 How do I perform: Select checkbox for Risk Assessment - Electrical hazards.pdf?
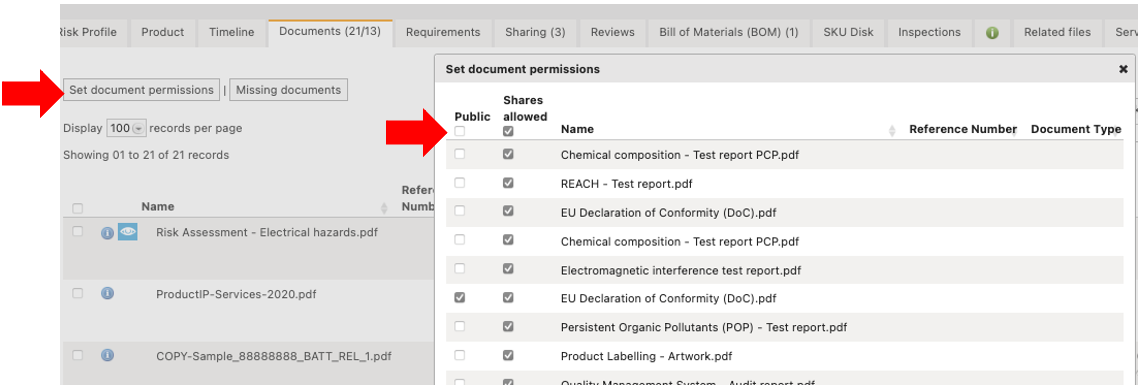[77, 231]
